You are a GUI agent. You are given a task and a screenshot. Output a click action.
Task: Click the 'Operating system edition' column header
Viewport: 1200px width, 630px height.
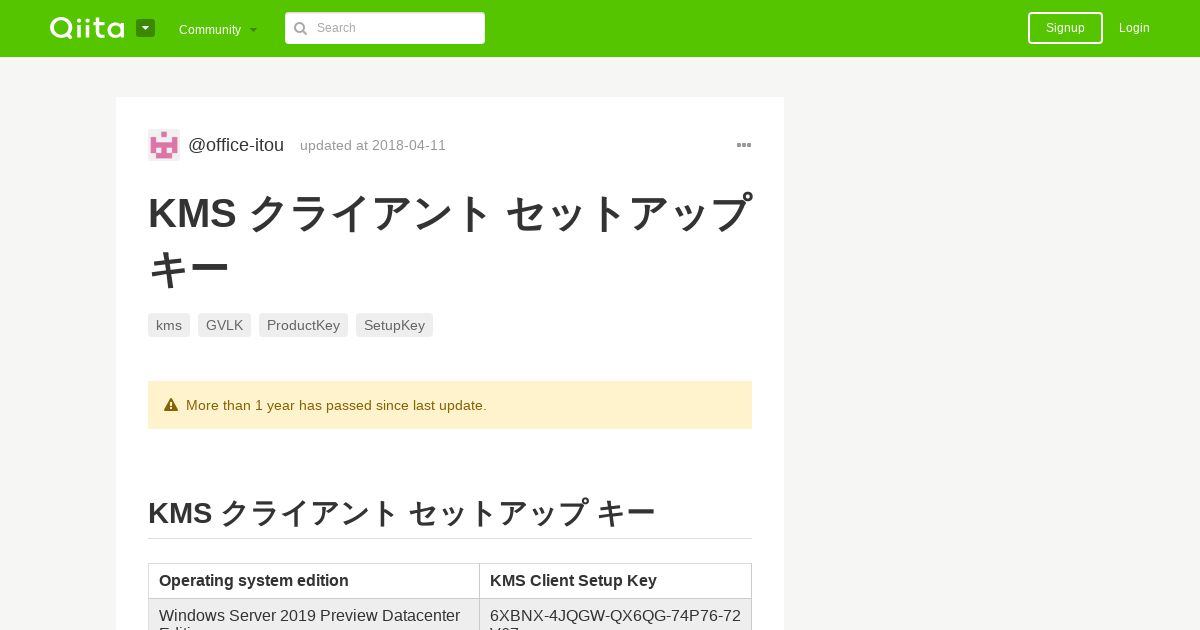click(314, 581)
